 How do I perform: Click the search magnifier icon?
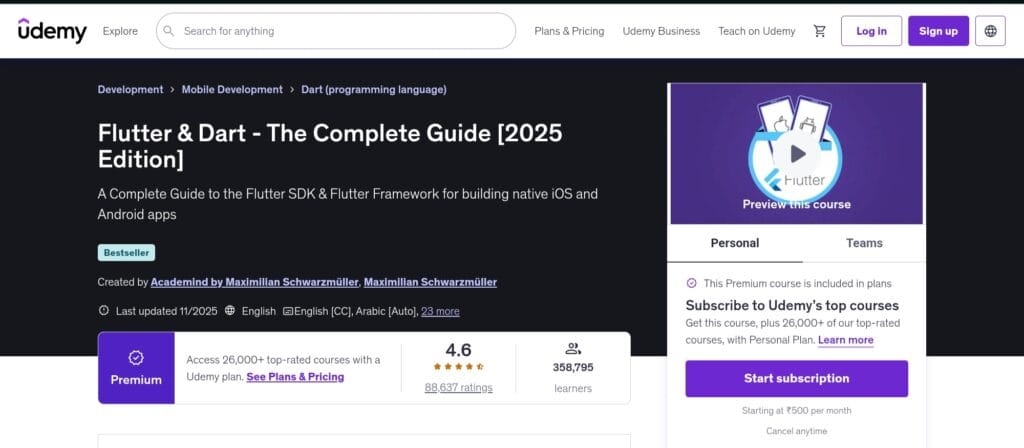[x=170, y=31]
